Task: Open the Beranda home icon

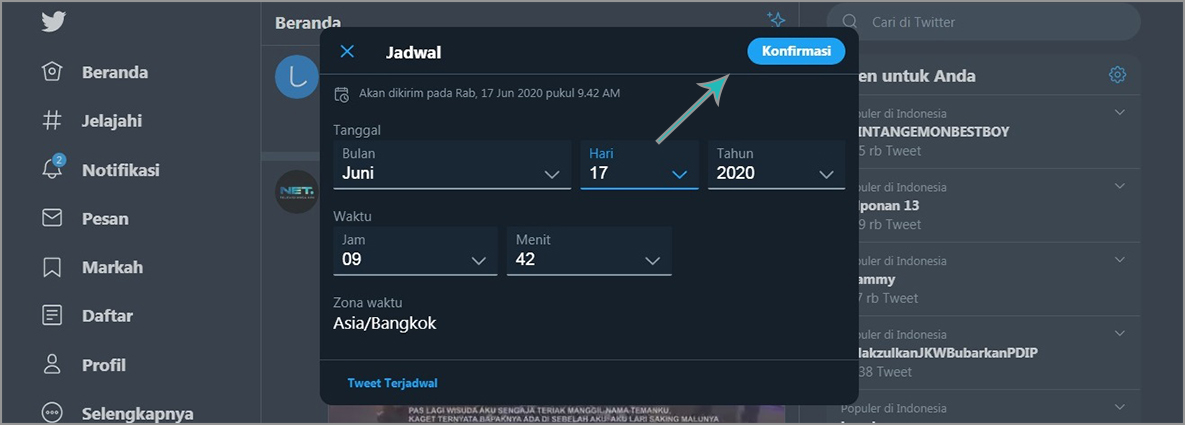Action: (53, 72)
